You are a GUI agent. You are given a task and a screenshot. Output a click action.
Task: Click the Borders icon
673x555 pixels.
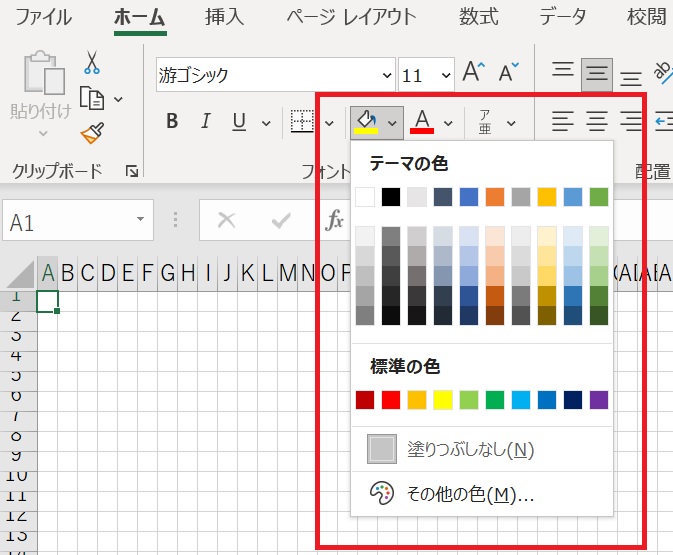302,121
